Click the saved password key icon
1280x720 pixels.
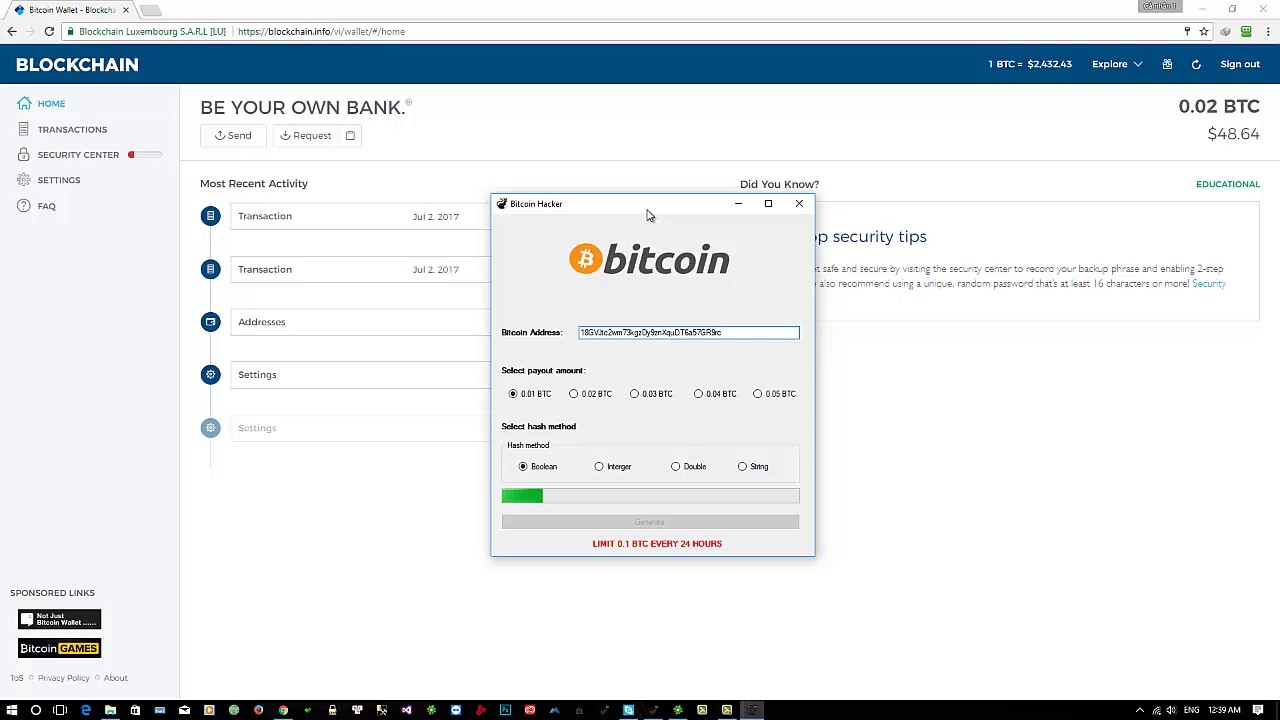pos(1187,31)
